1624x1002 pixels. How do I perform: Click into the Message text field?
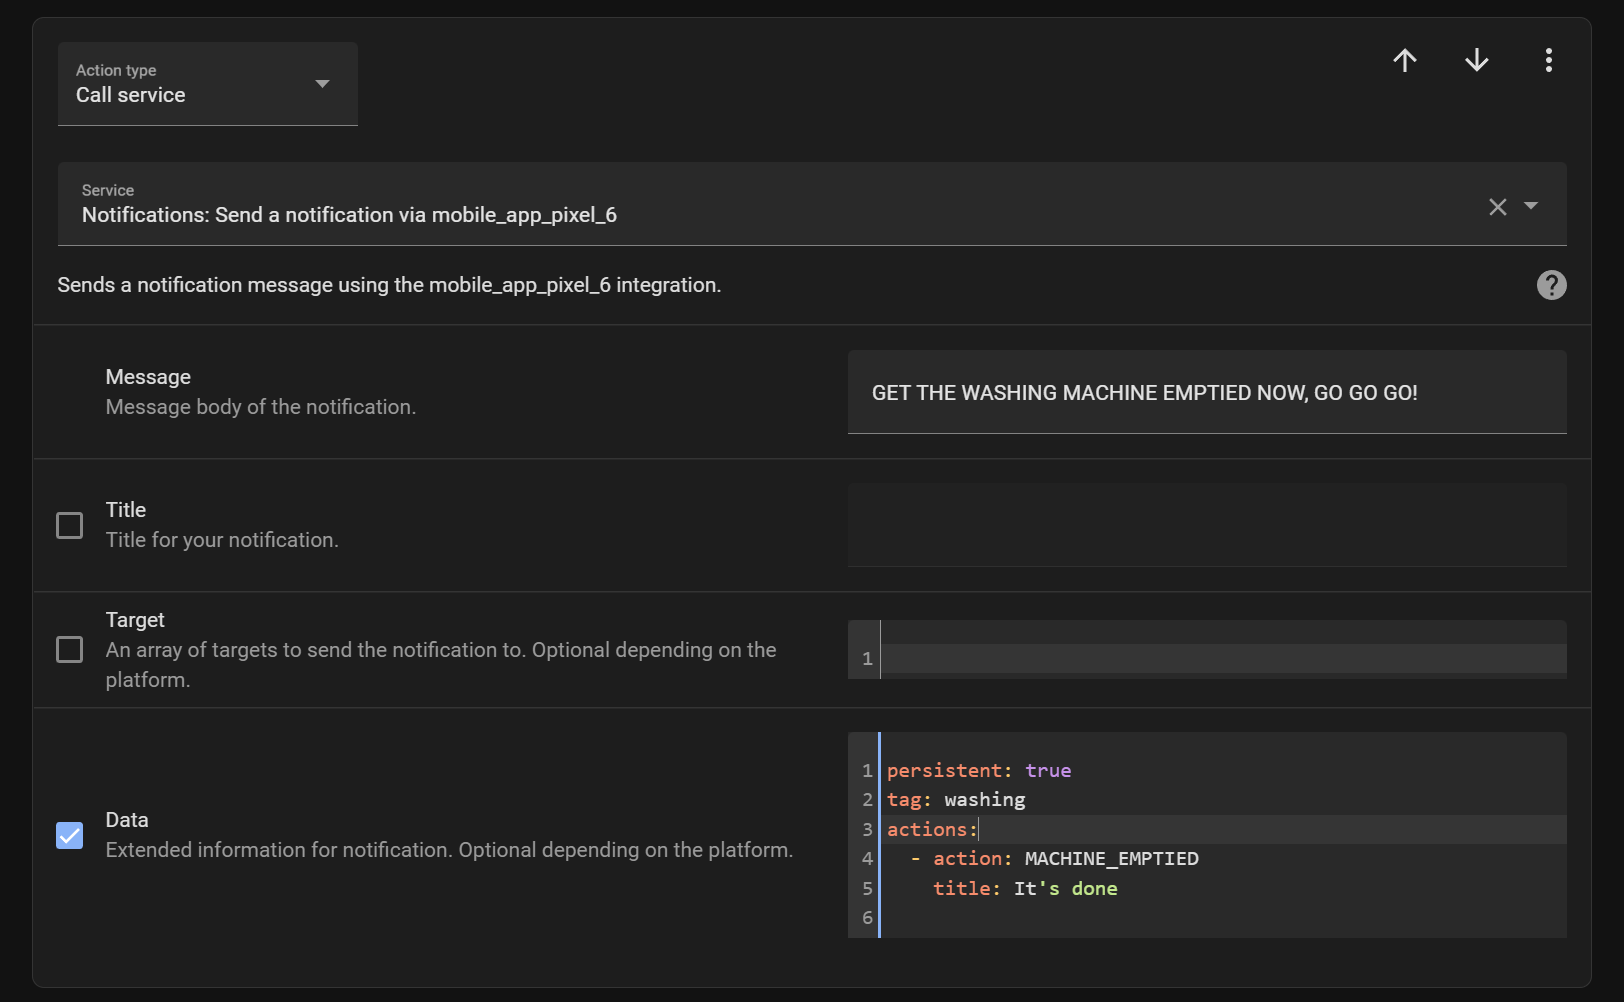click(1206, 393)
